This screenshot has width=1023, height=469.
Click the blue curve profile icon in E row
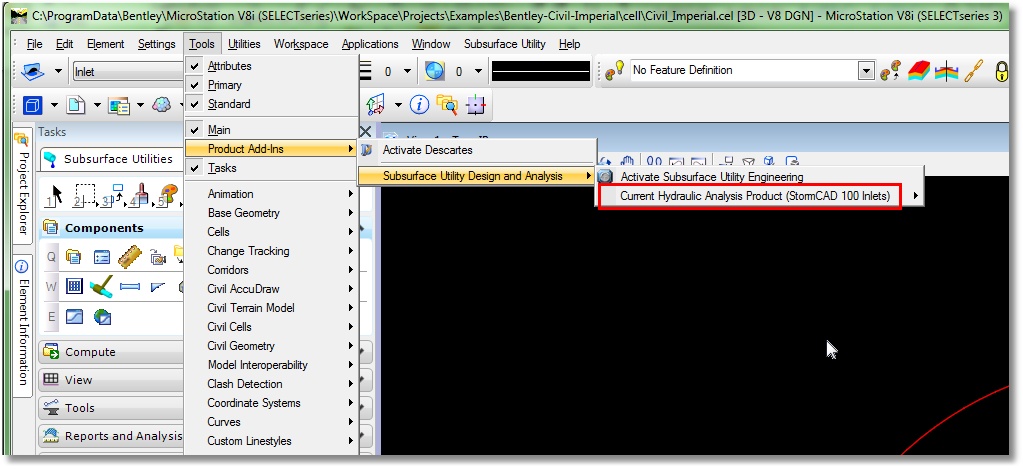[x=74, y=316]
